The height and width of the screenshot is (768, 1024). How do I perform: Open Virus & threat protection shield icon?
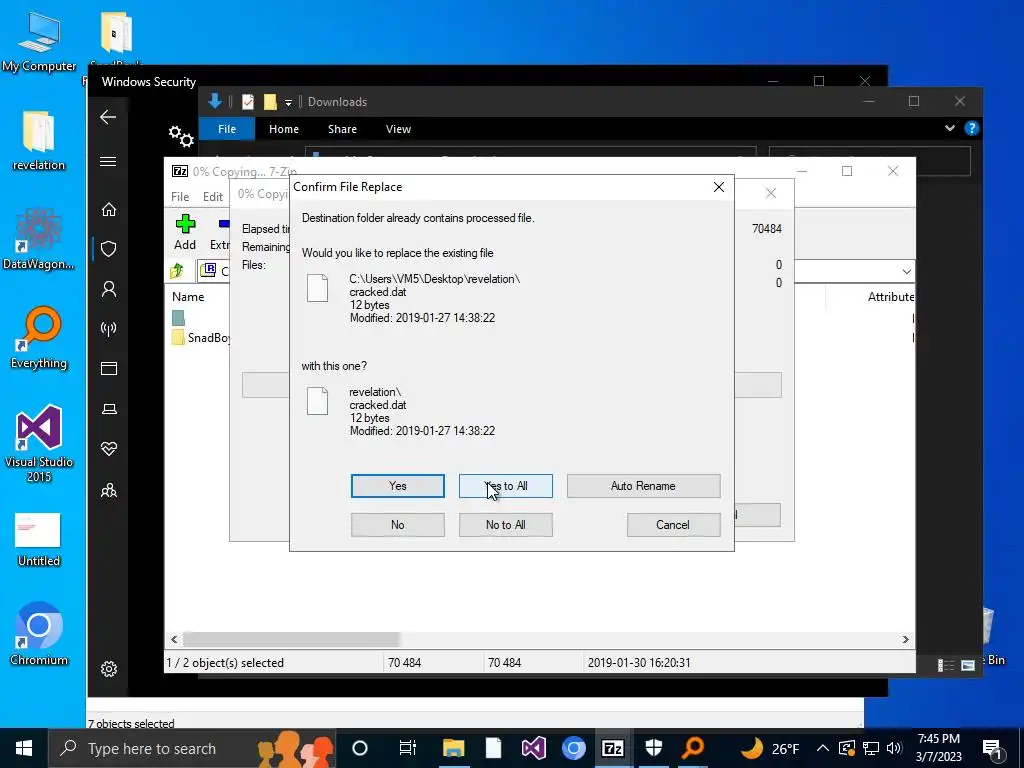108,249
